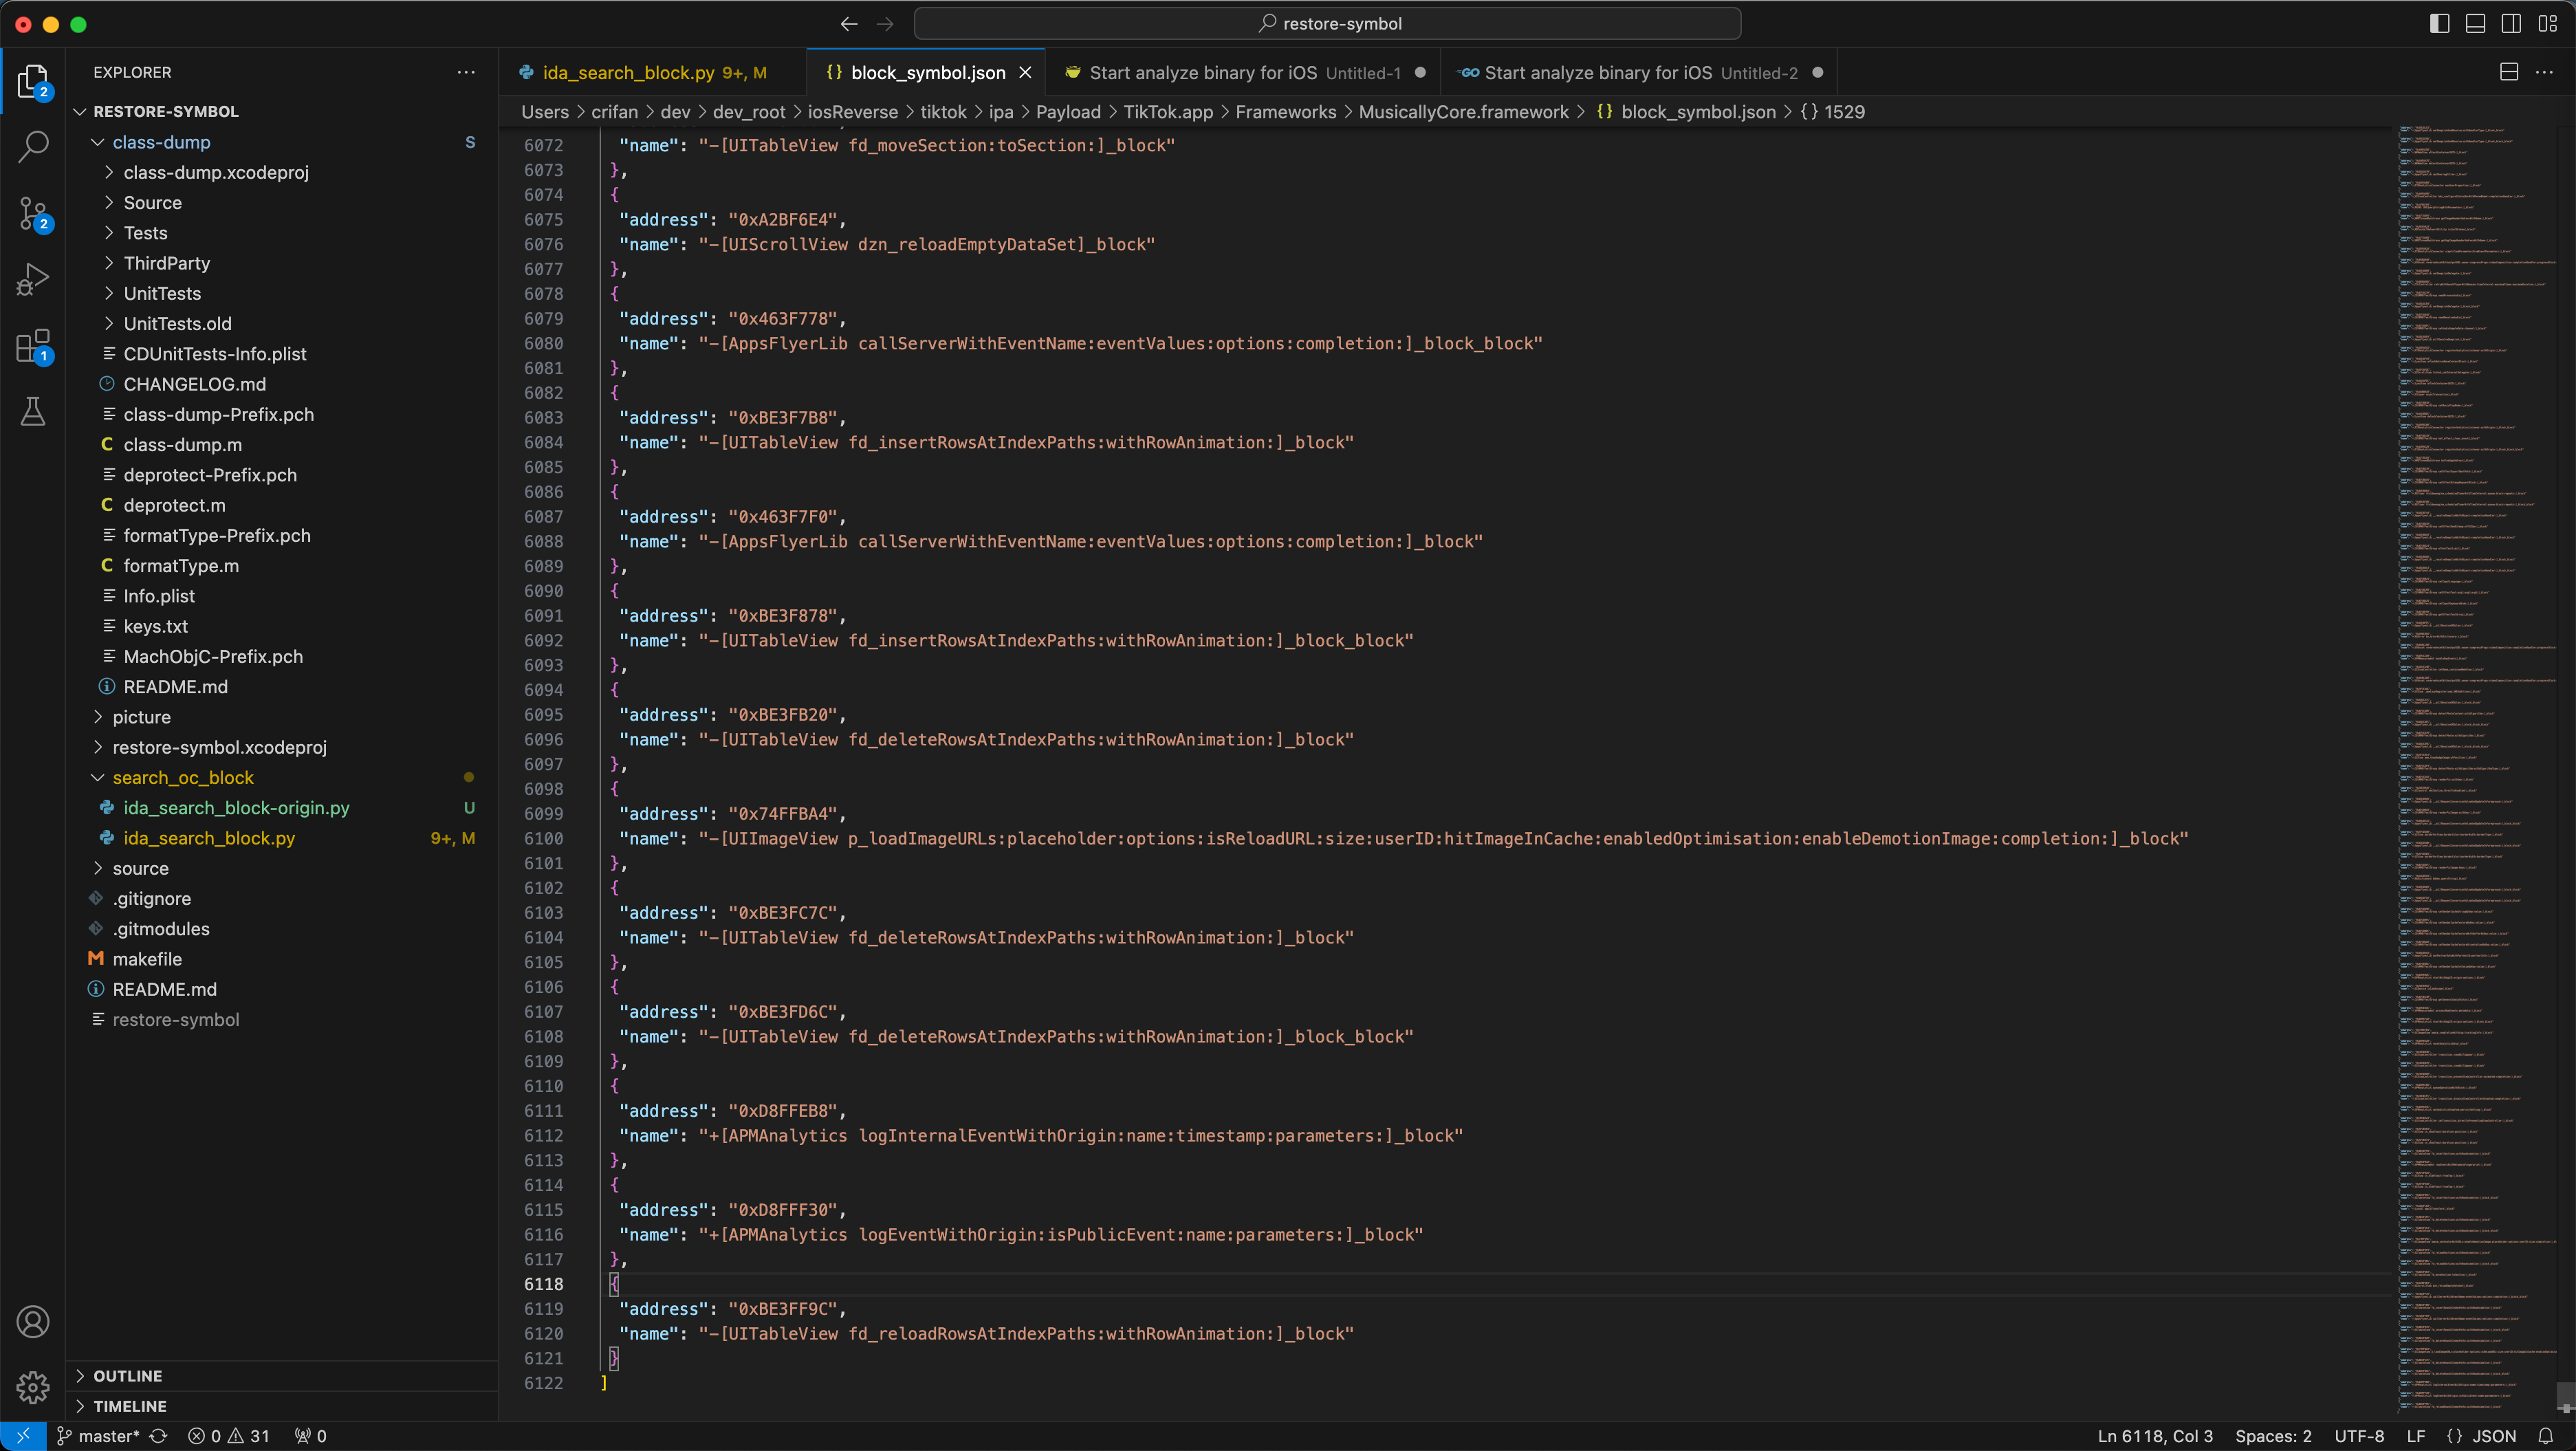Click address "0xD8FFEB8" text
The image size is (2576, 1451).
tap(783, 1111)
